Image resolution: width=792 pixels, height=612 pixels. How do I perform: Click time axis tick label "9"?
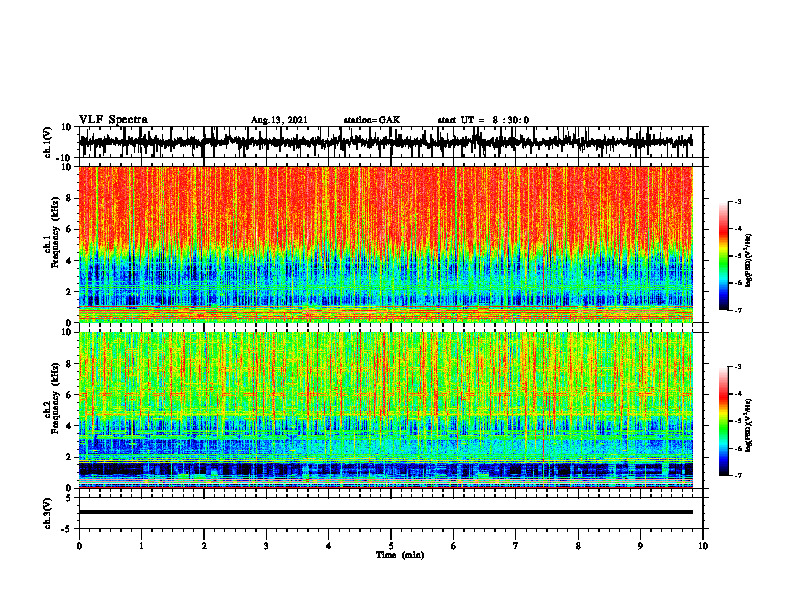pyautogui.click(x=640, y=546)
